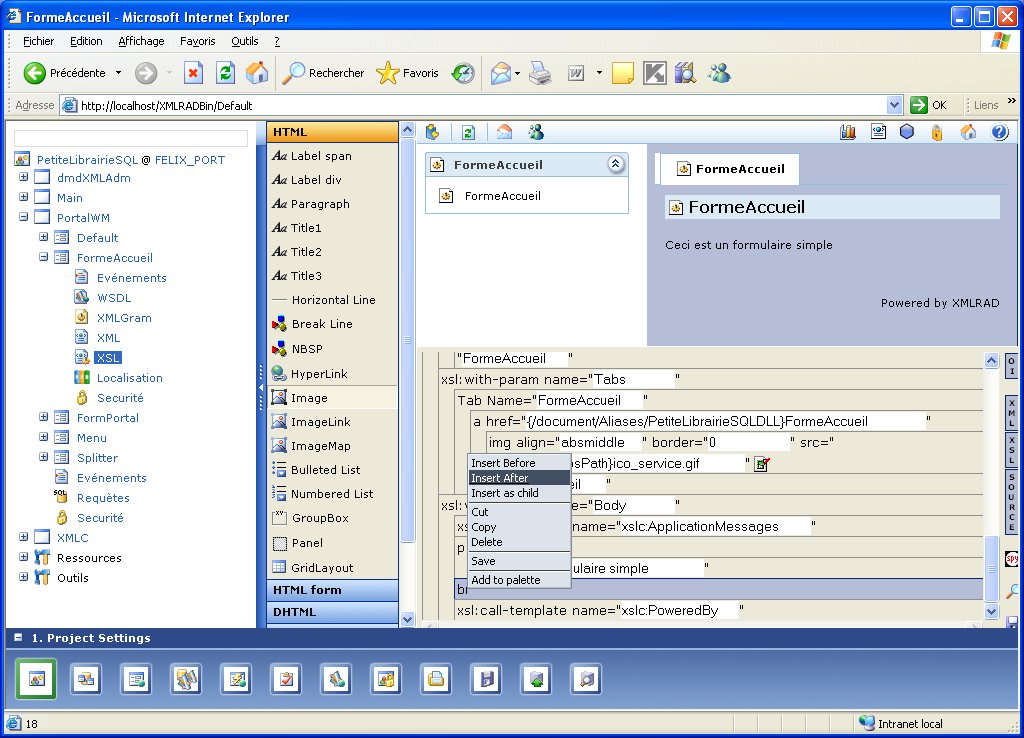Select the XMLGram tree item
Viewport: 1024px width, 738px height.
tap(124, 318)
